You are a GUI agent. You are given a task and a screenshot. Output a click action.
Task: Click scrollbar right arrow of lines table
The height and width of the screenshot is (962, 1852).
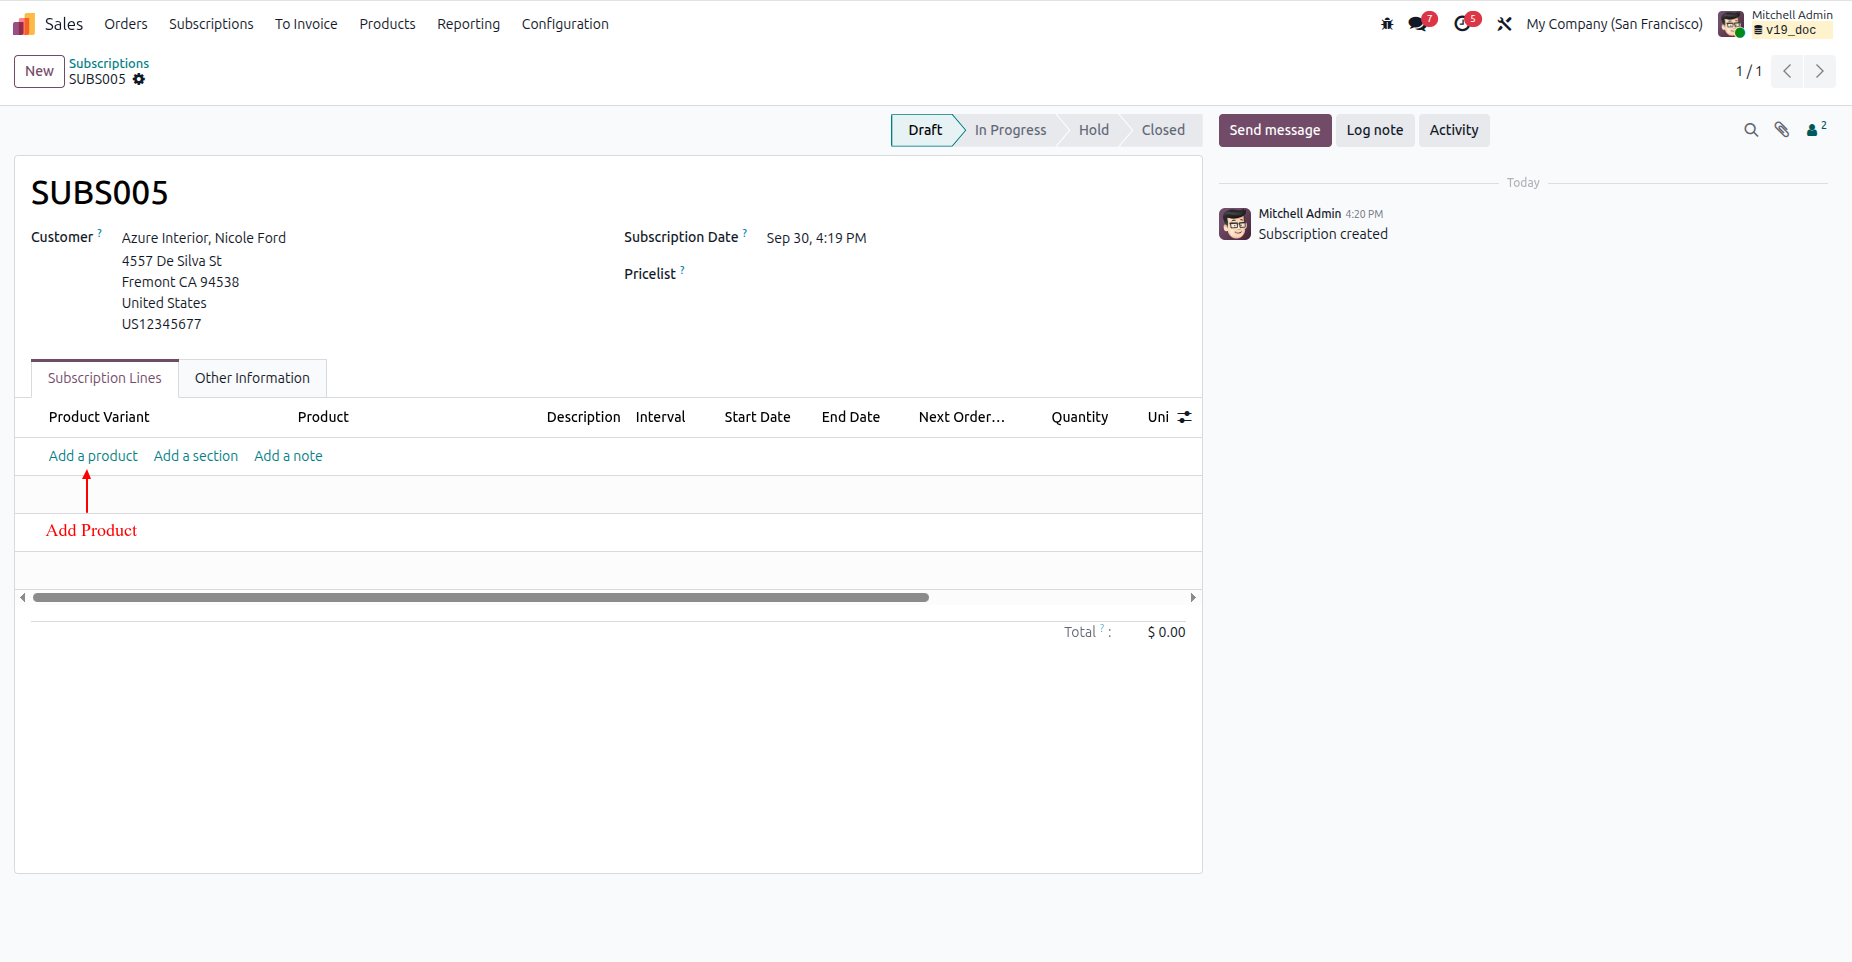[1193, 598]
